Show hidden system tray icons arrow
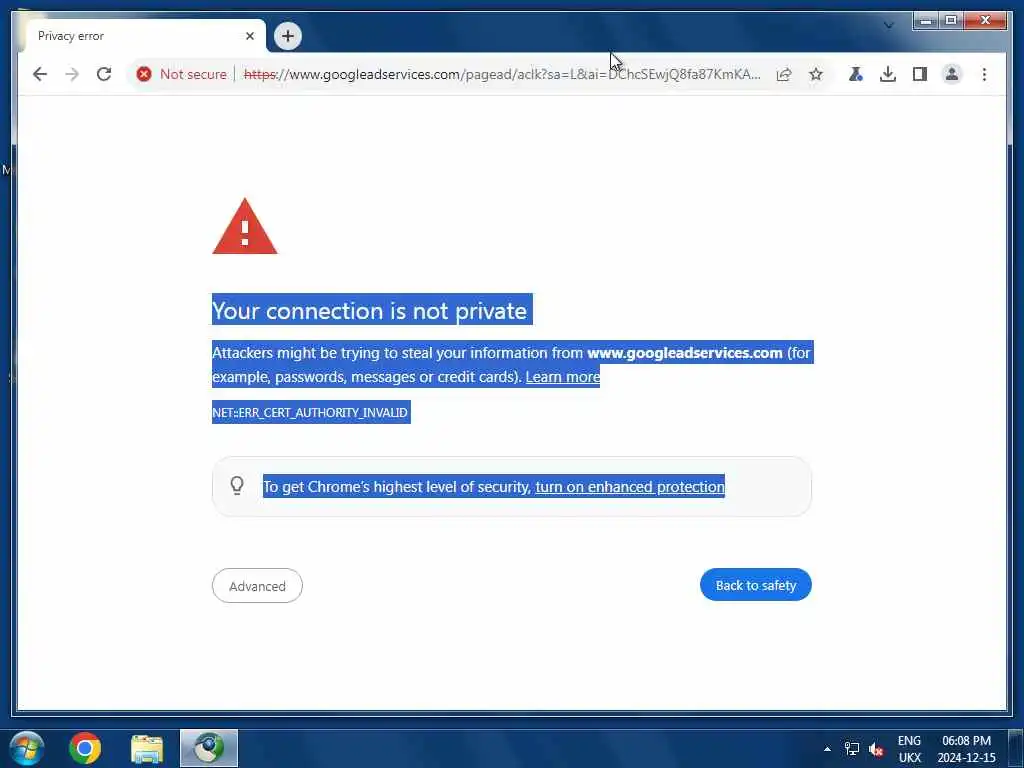The width and height of the screenshot is (1024, 768). pyautogui.click(x=827, y=749)
